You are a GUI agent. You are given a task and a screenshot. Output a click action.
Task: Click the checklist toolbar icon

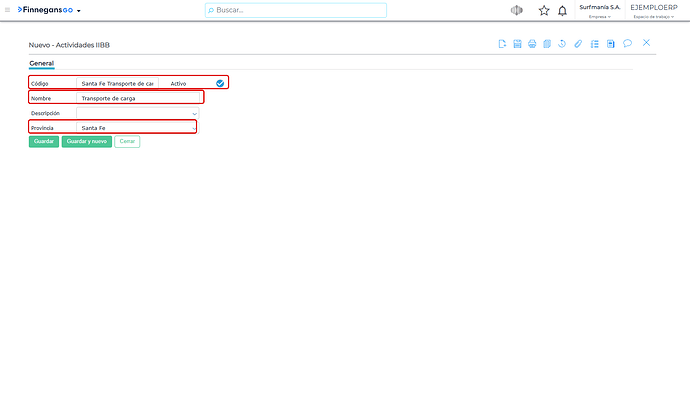point(595,44)
